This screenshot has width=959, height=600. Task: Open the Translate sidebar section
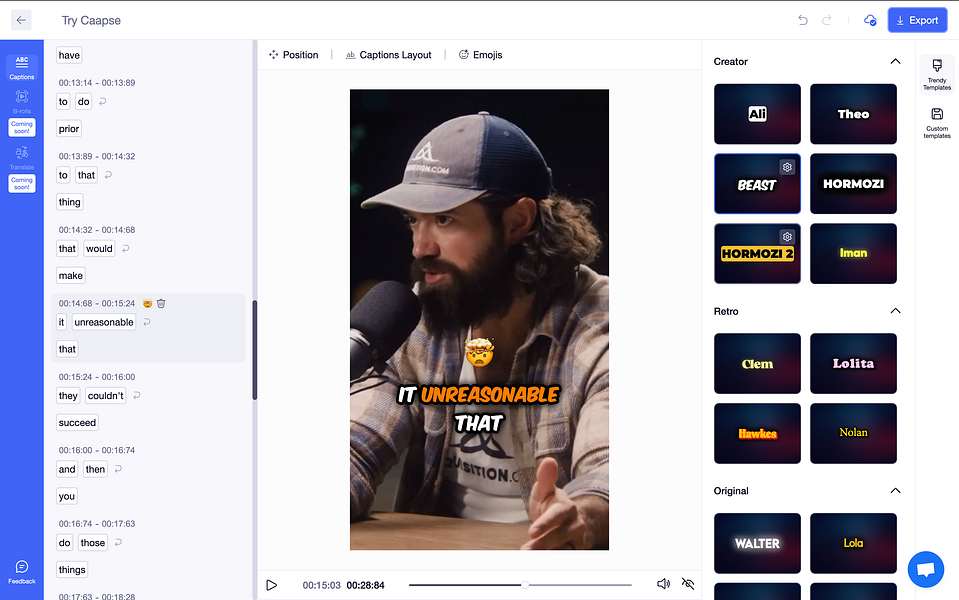(21, 157)
